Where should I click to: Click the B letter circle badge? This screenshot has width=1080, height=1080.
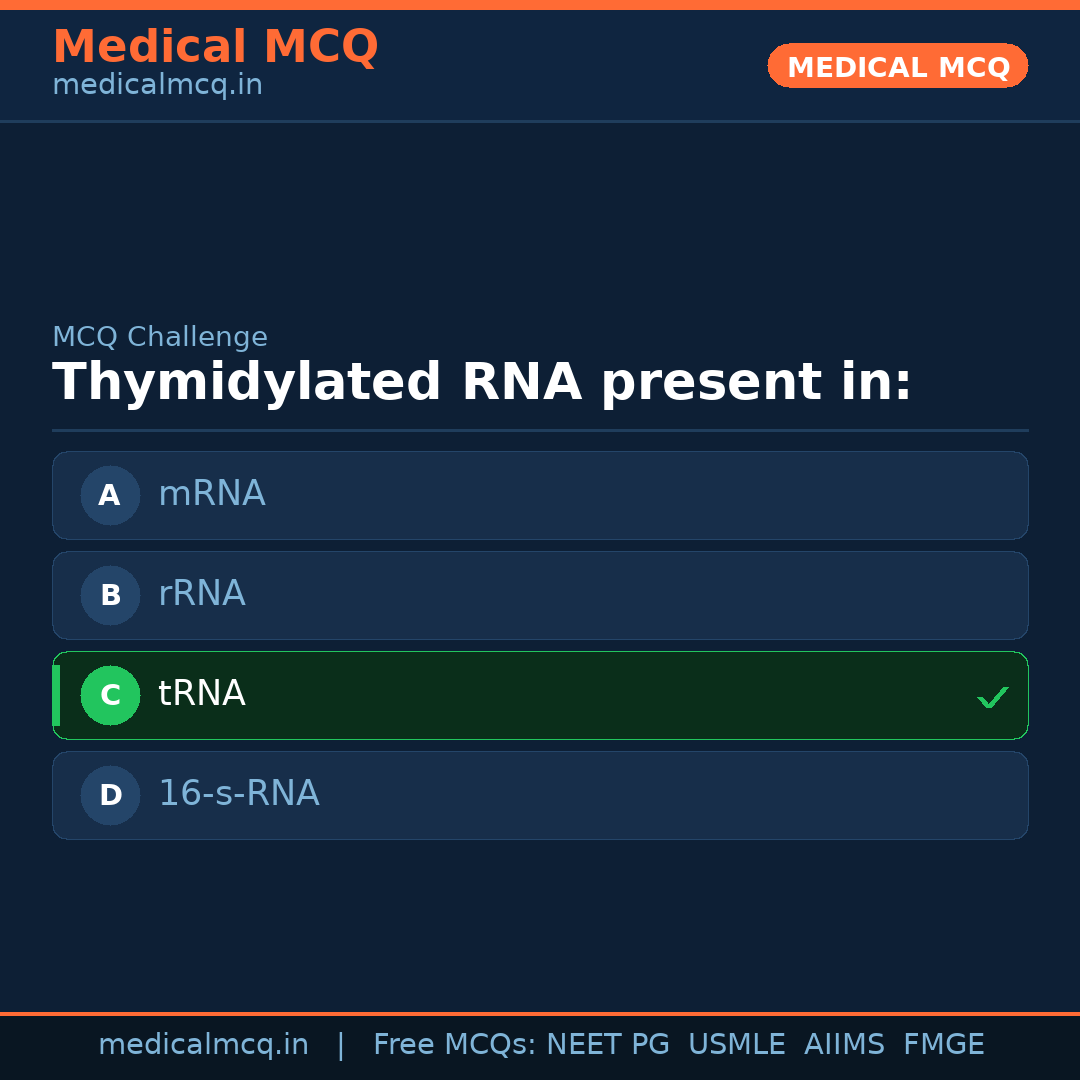point(110,595)
